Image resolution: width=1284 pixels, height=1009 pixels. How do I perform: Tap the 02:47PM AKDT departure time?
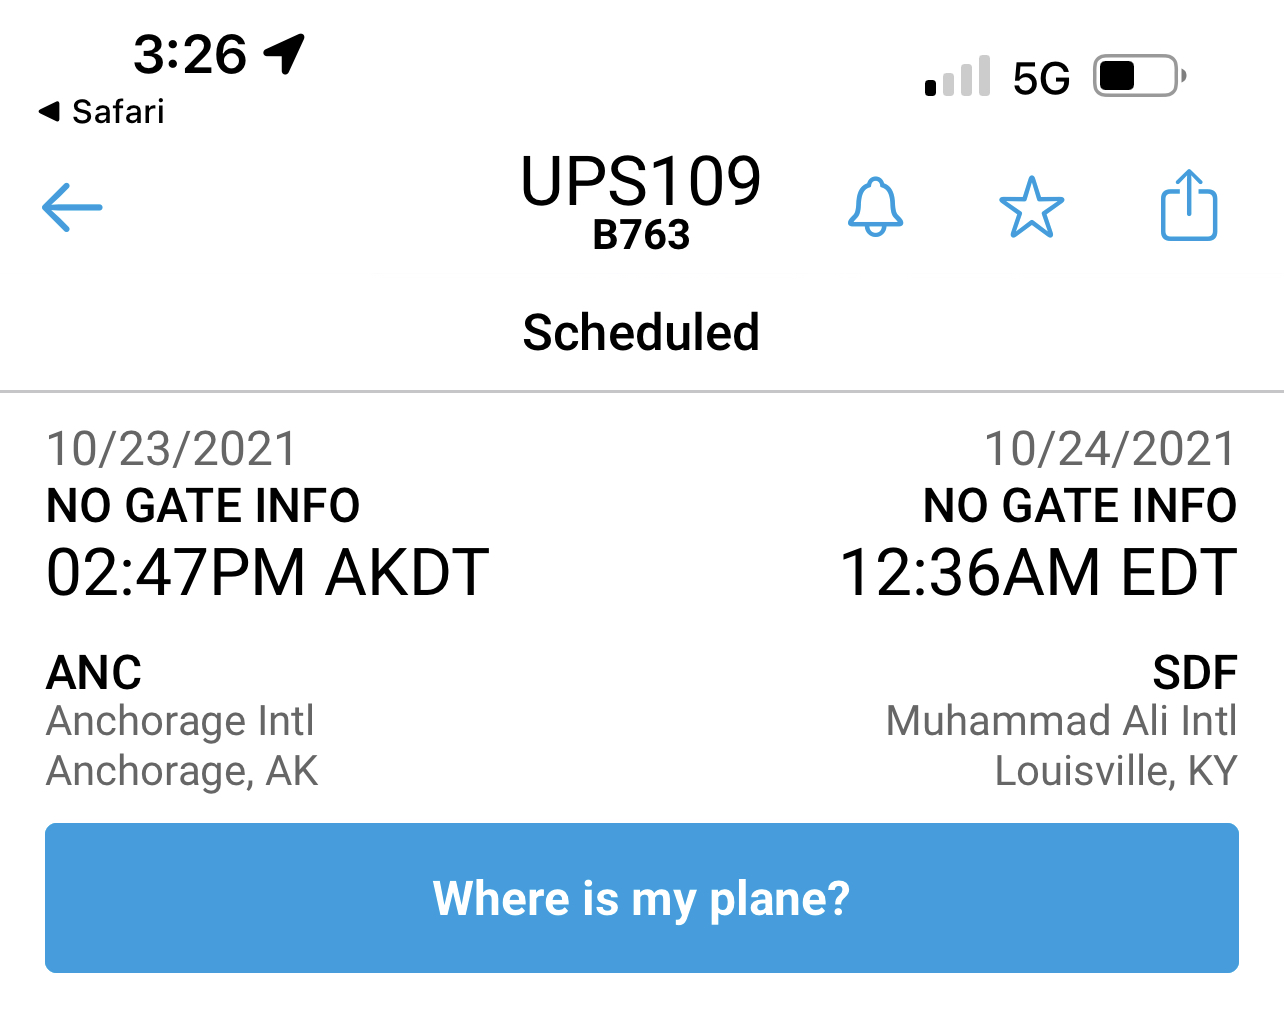(x=267, y=573)
